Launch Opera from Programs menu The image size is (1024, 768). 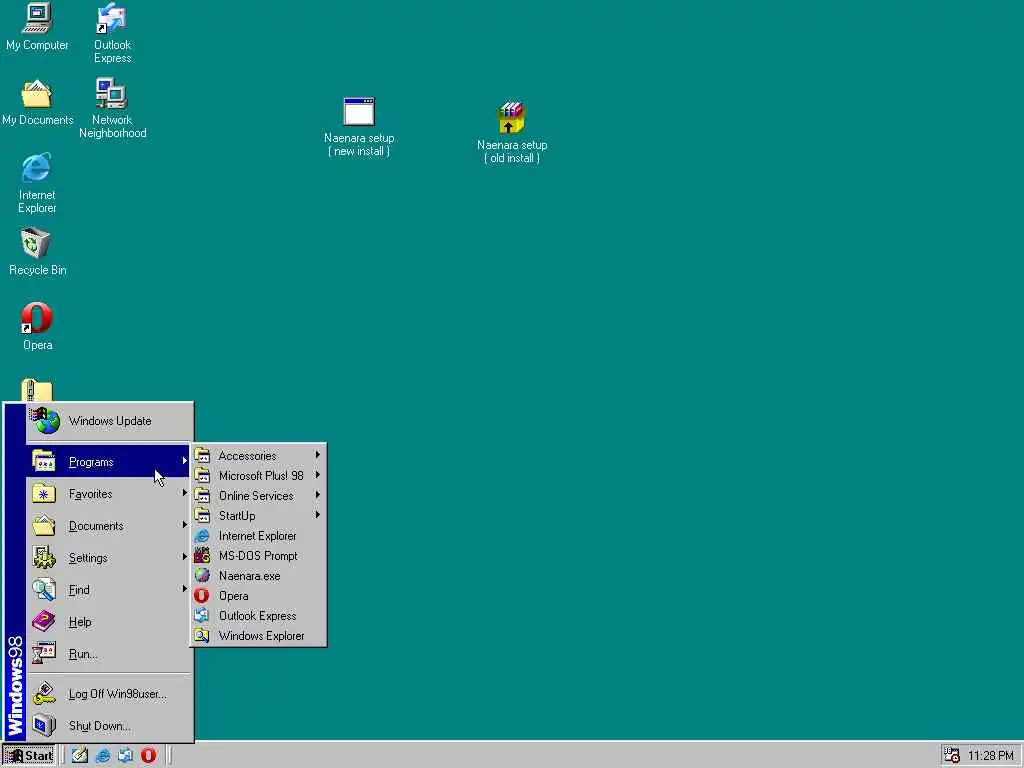pyautogui.click(x=258, y=596)
